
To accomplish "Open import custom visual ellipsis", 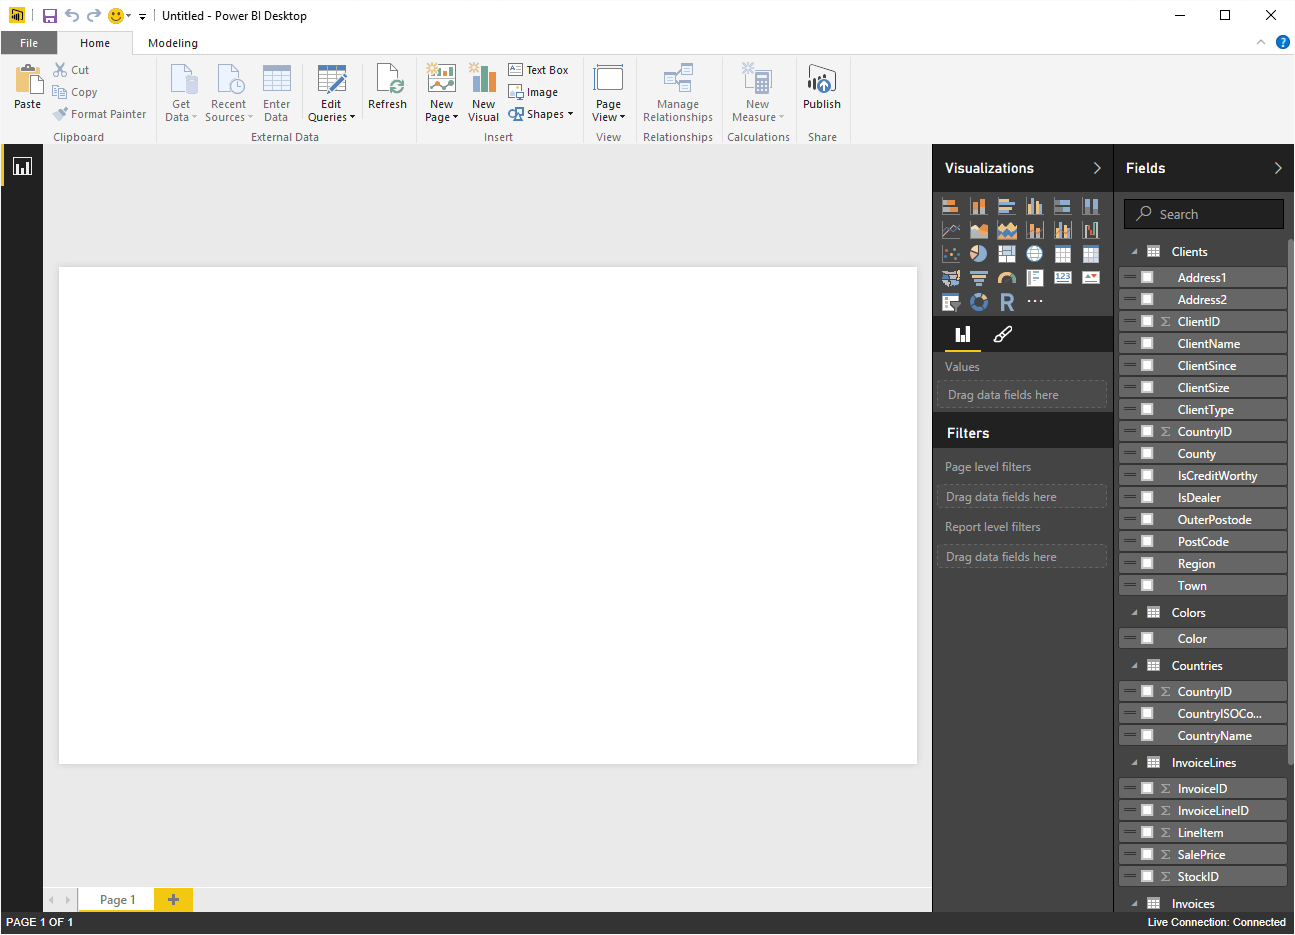I will point(1035,301).
